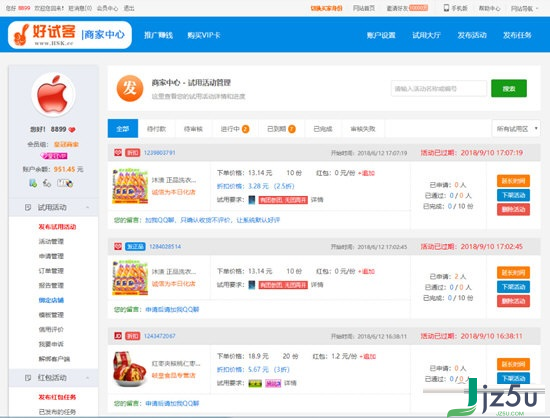Click the middle verification icon under balance

pyautogui.click(x=47, y=183)
